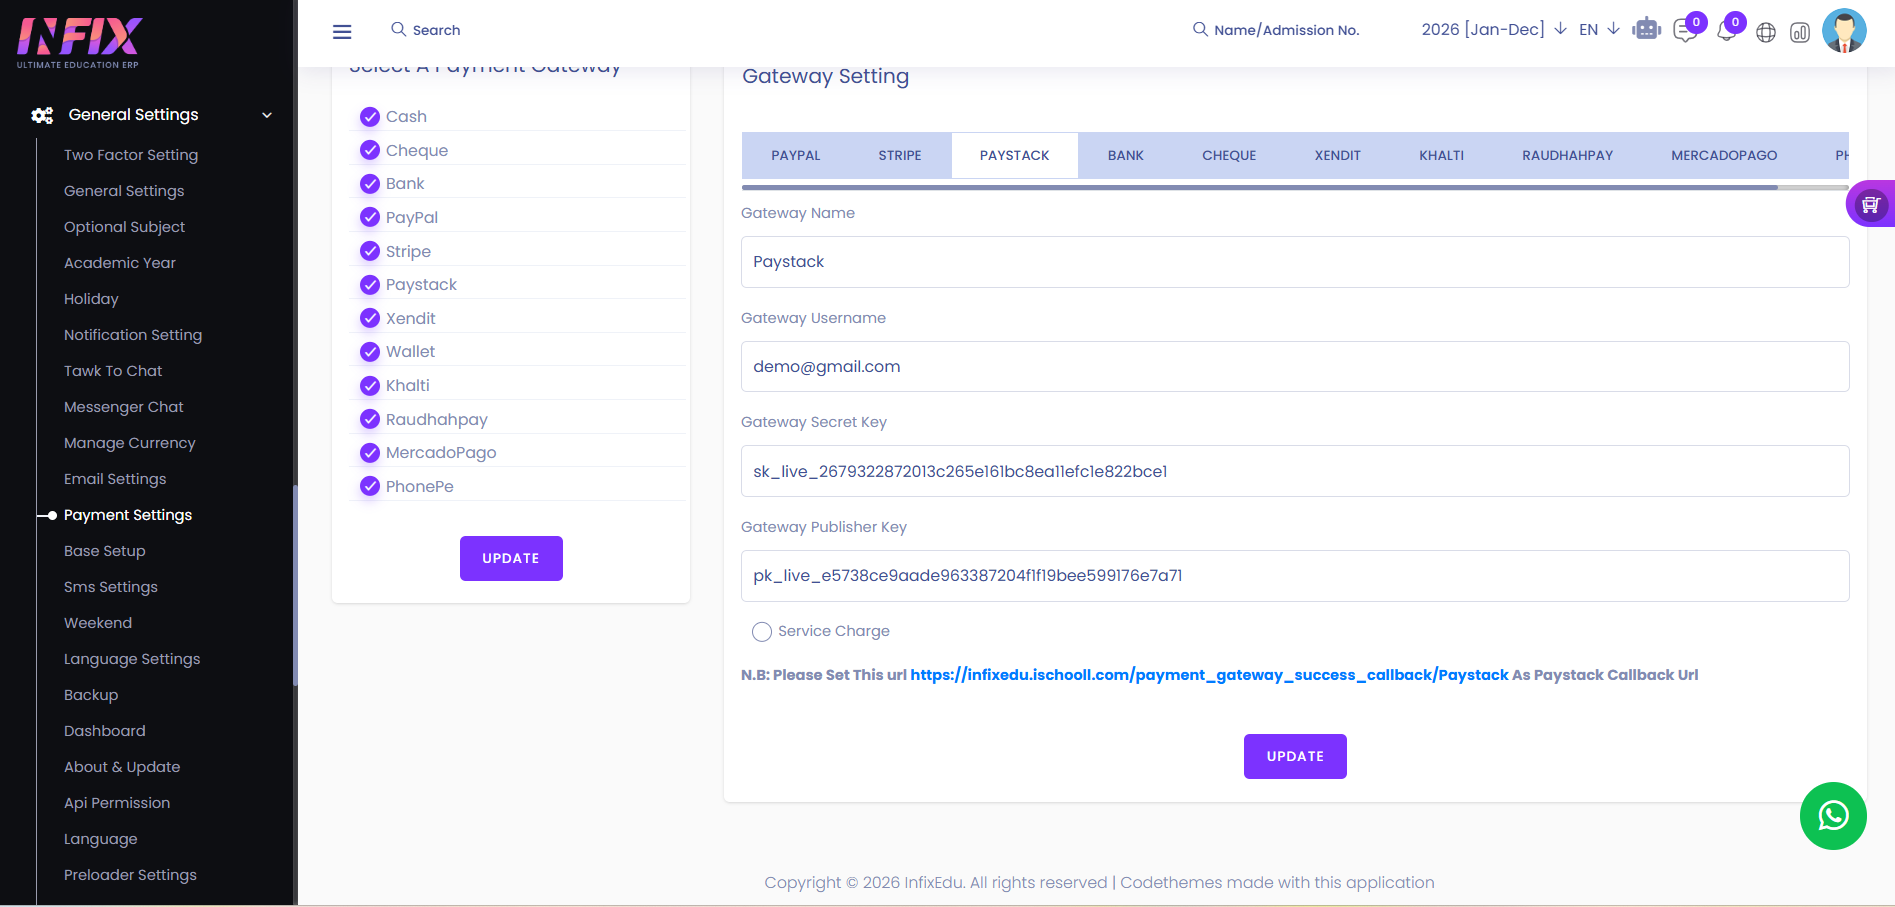Click the Search magnifier icon
The height and width of the screenshot is (907, 1895).
coord(398,29)
